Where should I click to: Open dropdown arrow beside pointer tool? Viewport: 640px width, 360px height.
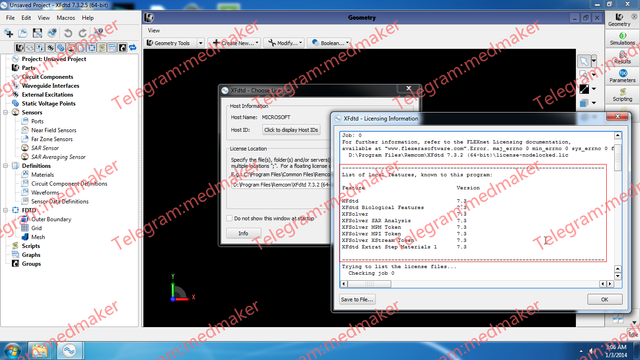[594, 61]
